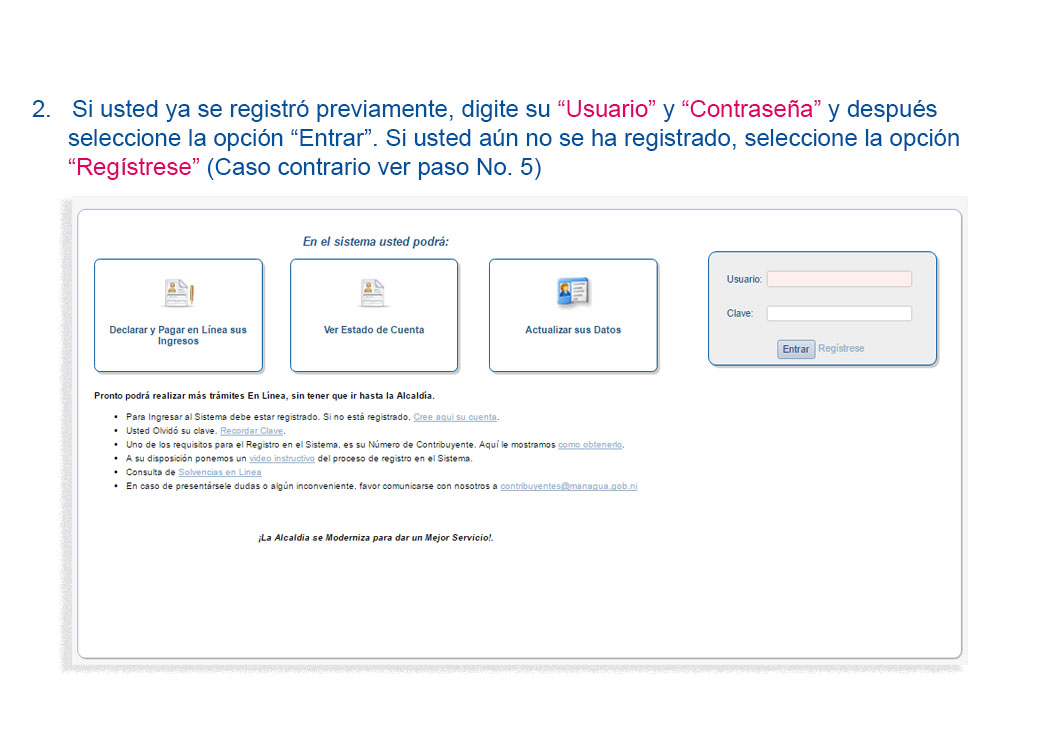Image resolution: width=1040 pixels, height=730 pixels.
Task: Click the Actualizar sus Datos ID card icon
Action: pyautogui.click(x=573, y=292)
